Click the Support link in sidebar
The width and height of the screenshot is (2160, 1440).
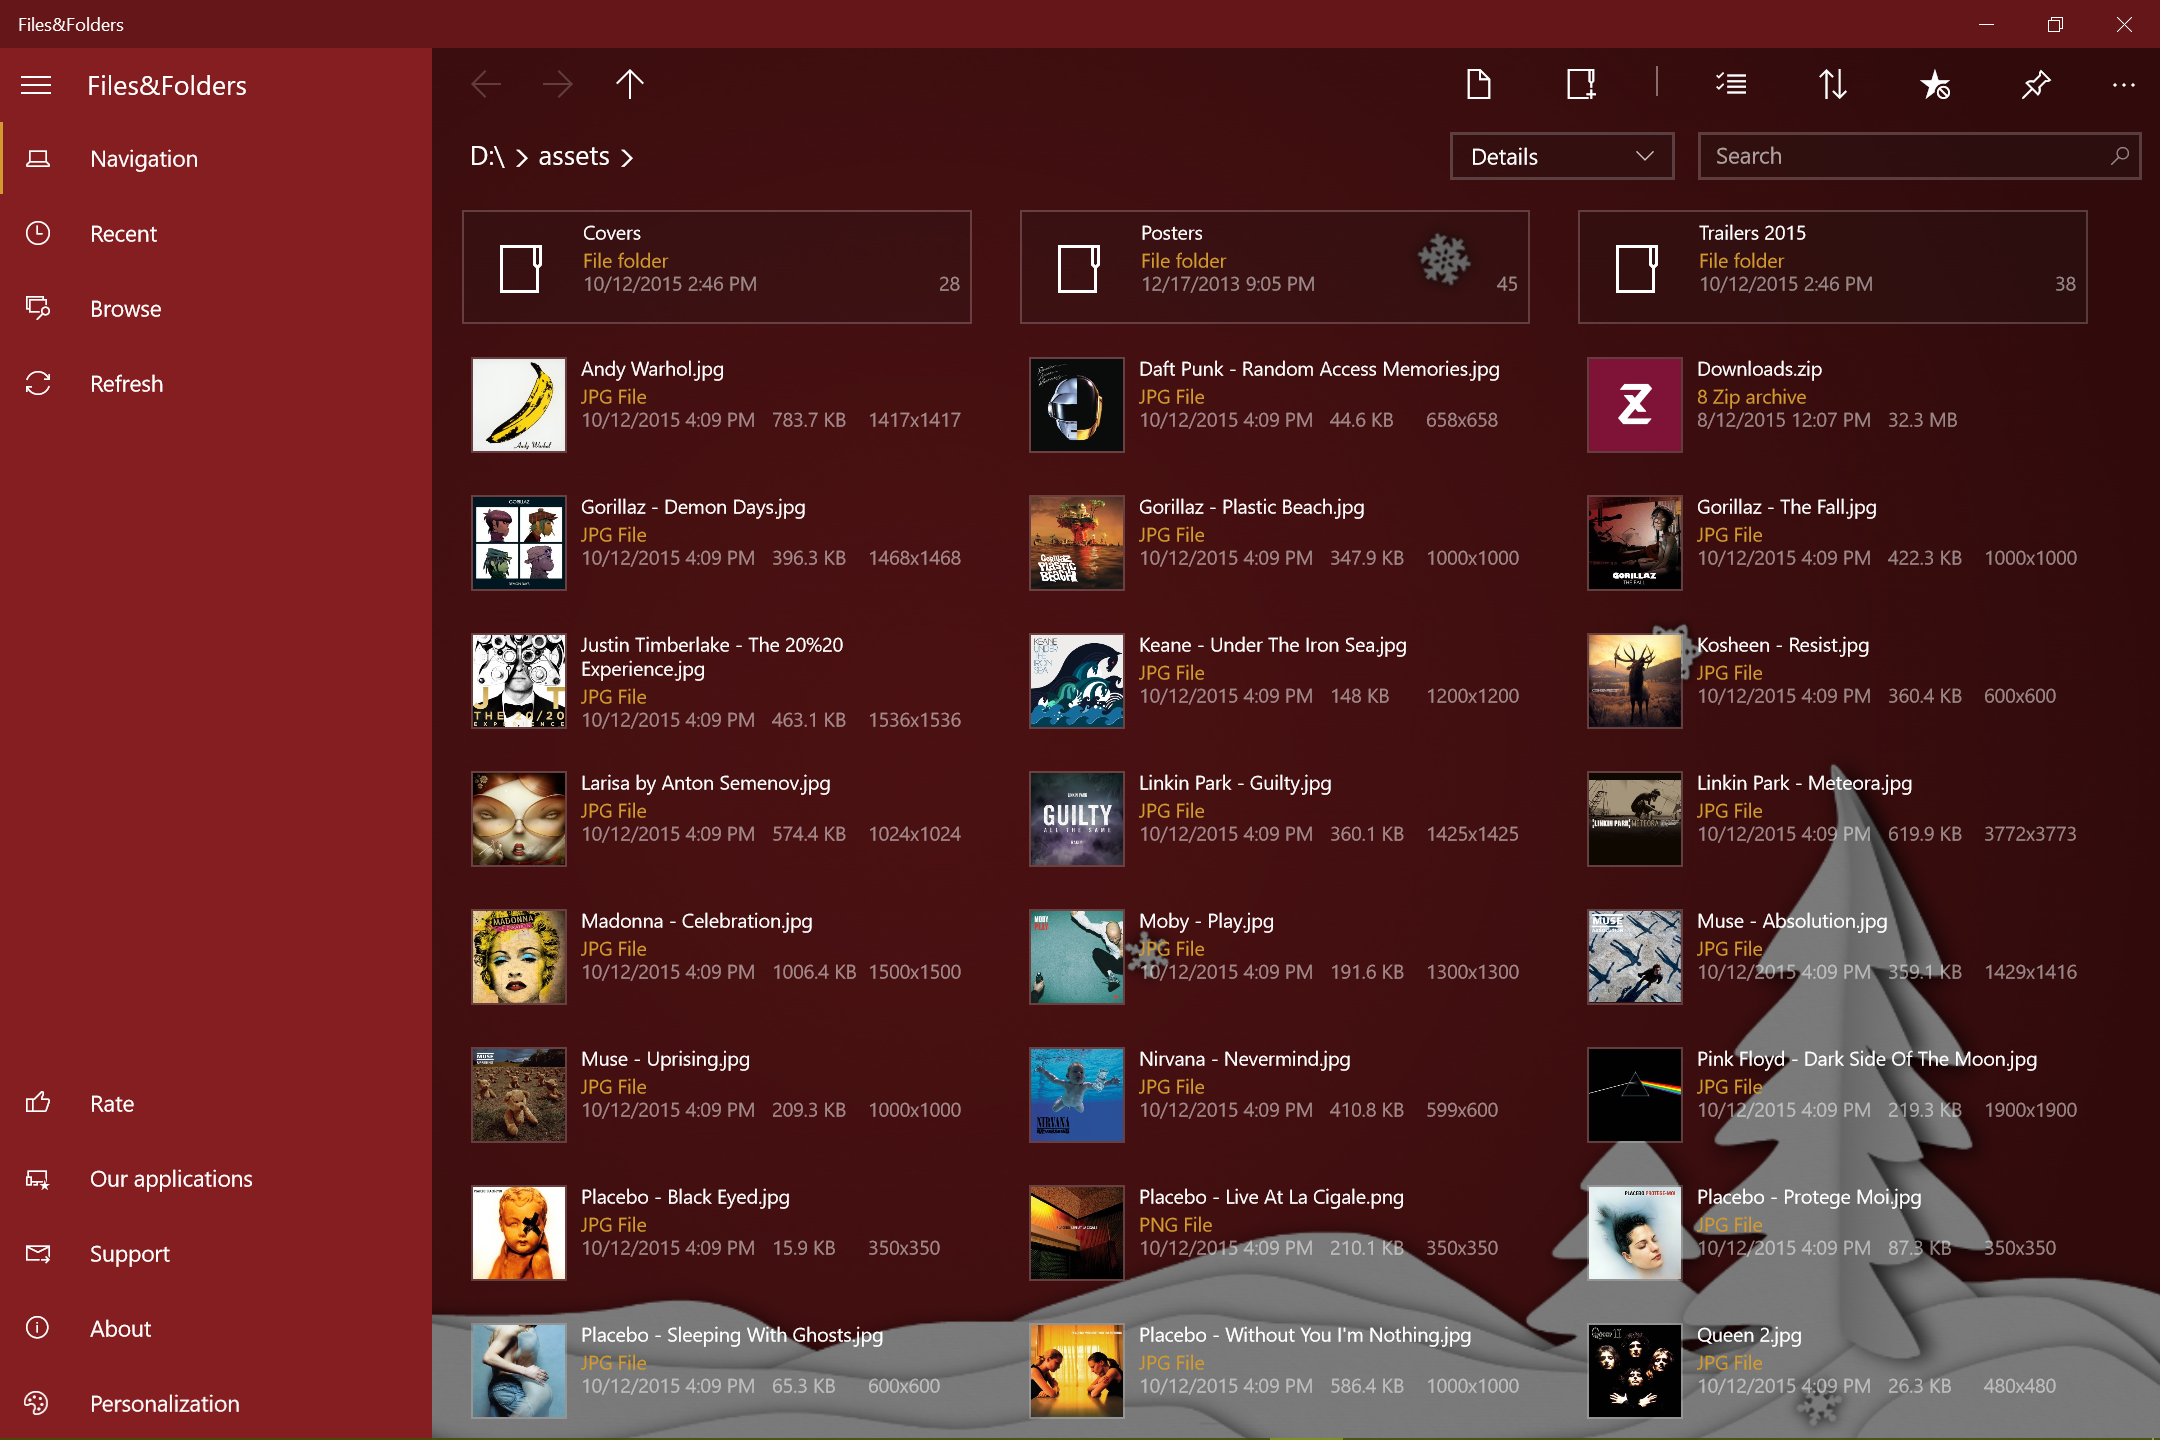tap(129, 1254)
